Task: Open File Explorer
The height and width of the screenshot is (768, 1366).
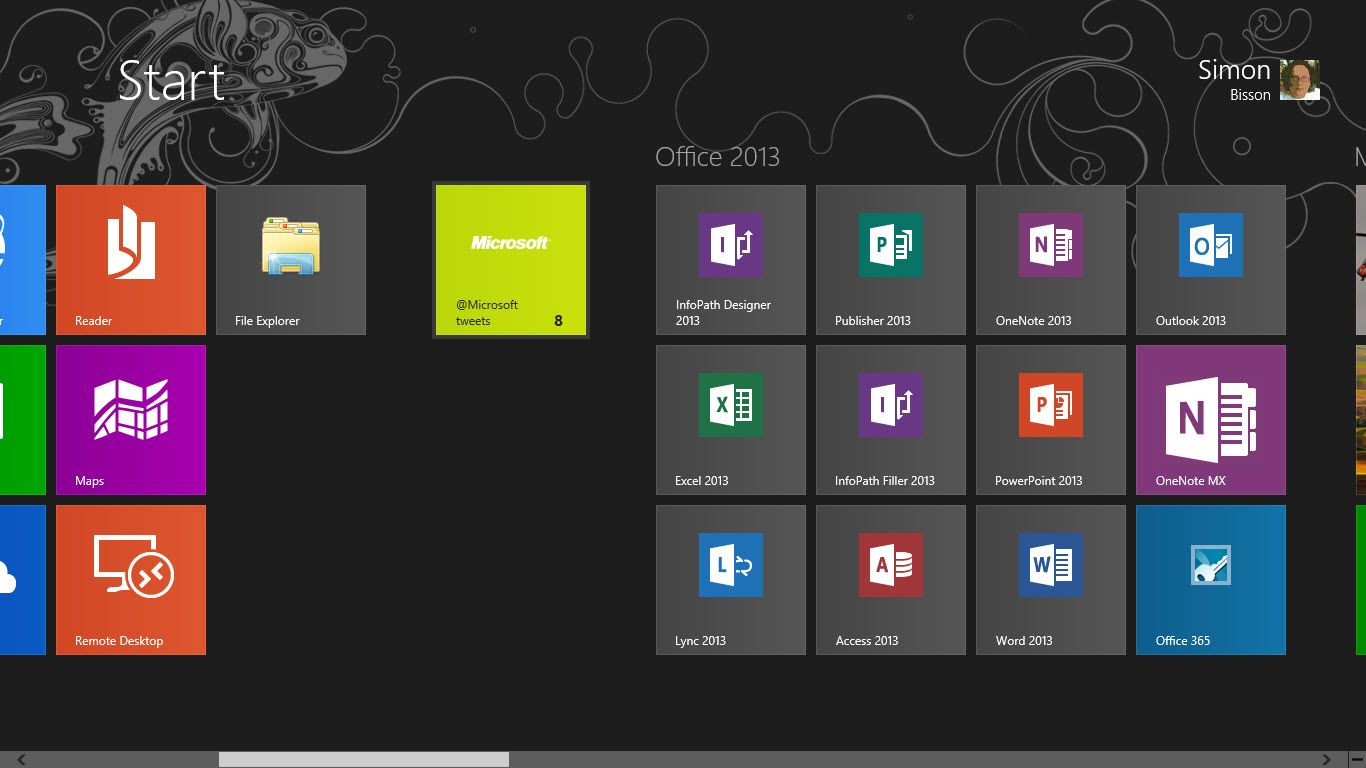Action: point(291,260)
